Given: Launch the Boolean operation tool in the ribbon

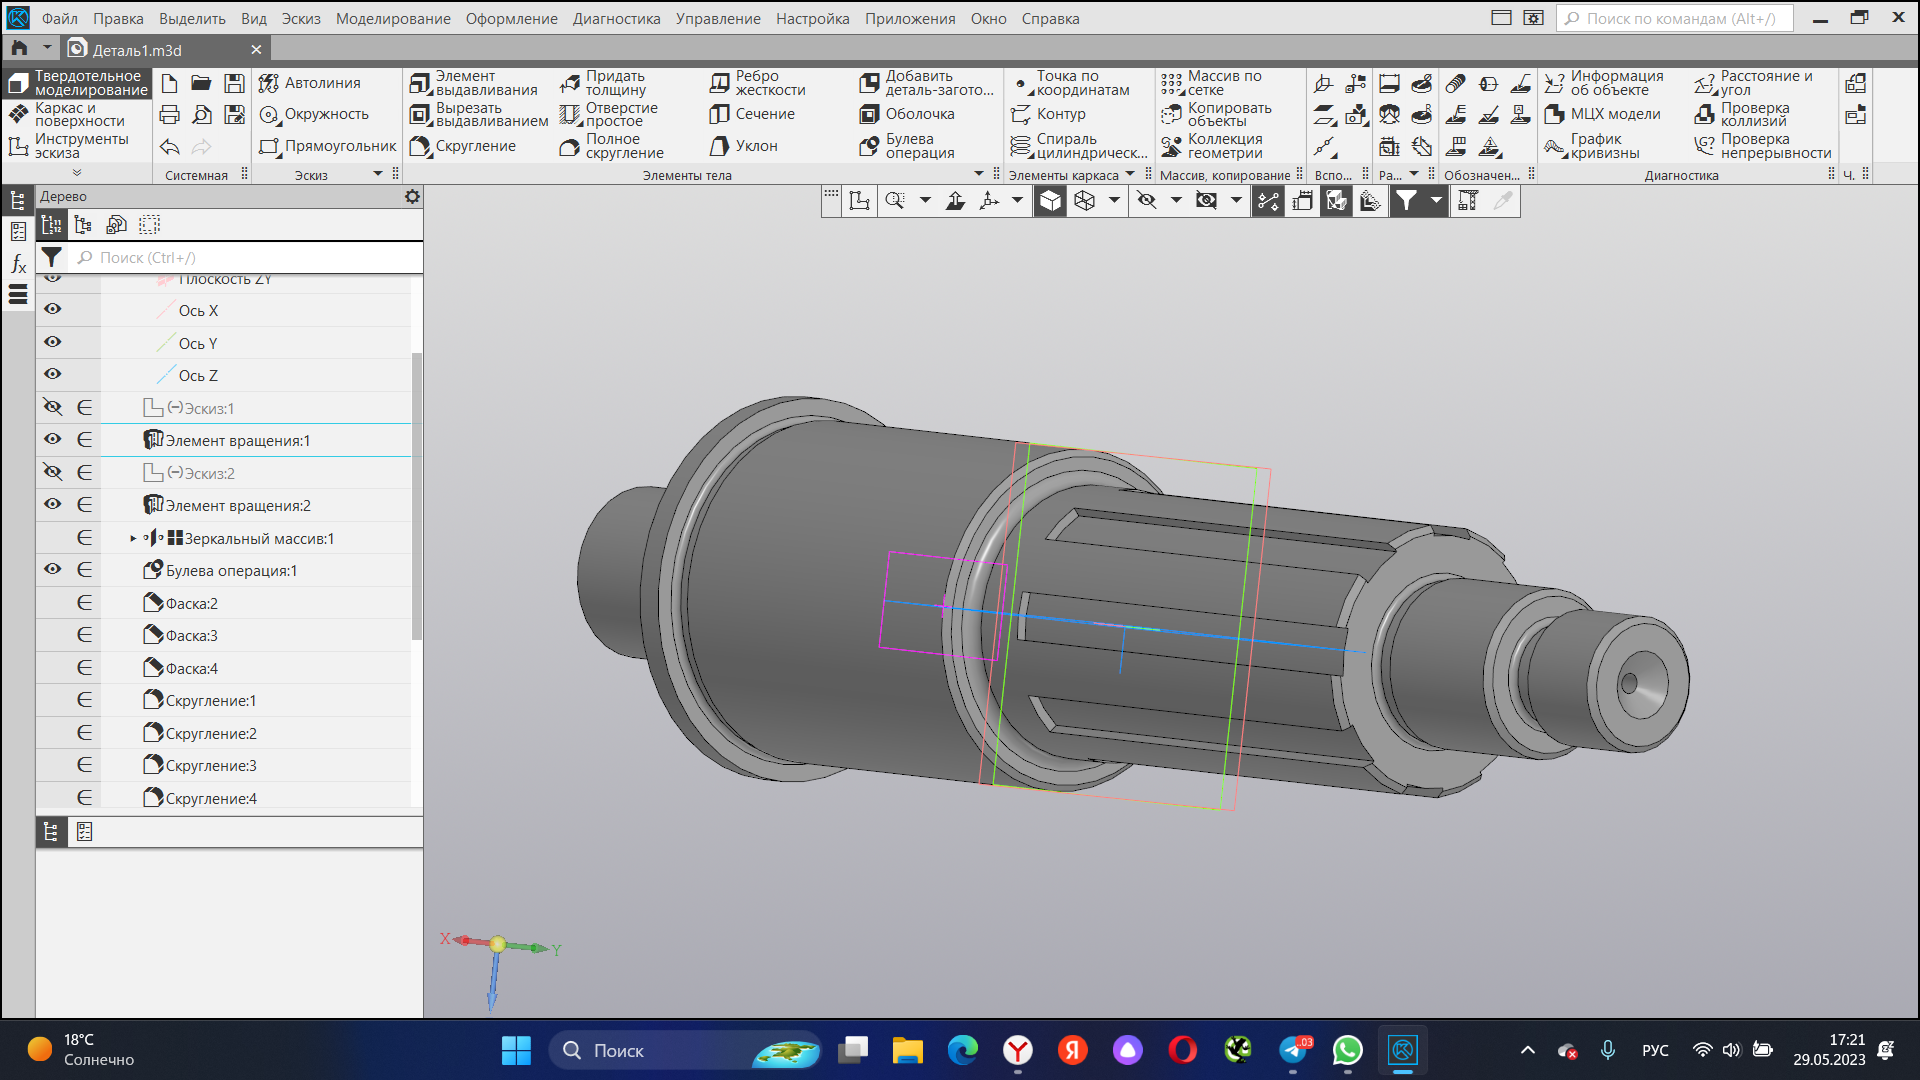Looking at the screenshot, I should tap(908, 146).
